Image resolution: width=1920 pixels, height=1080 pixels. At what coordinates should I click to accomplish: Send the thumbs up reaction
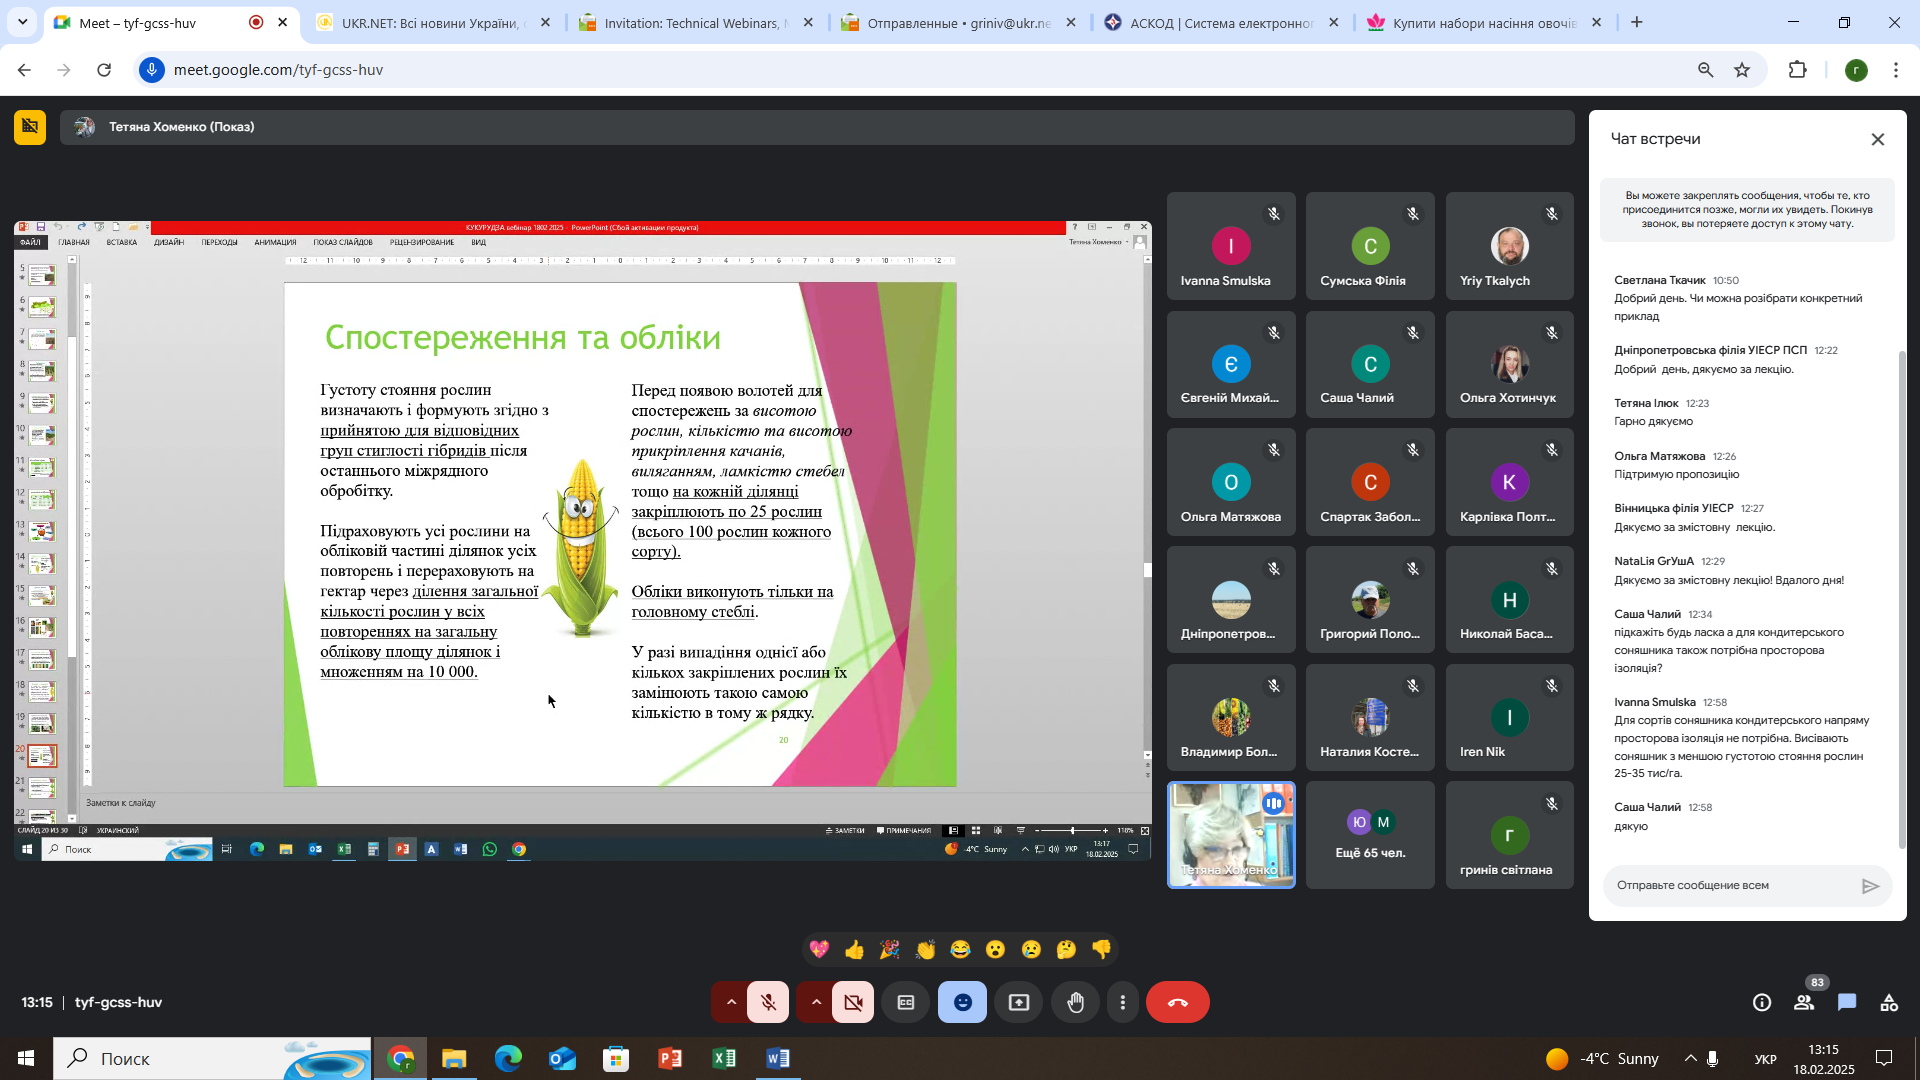click(x=854, y=949)
